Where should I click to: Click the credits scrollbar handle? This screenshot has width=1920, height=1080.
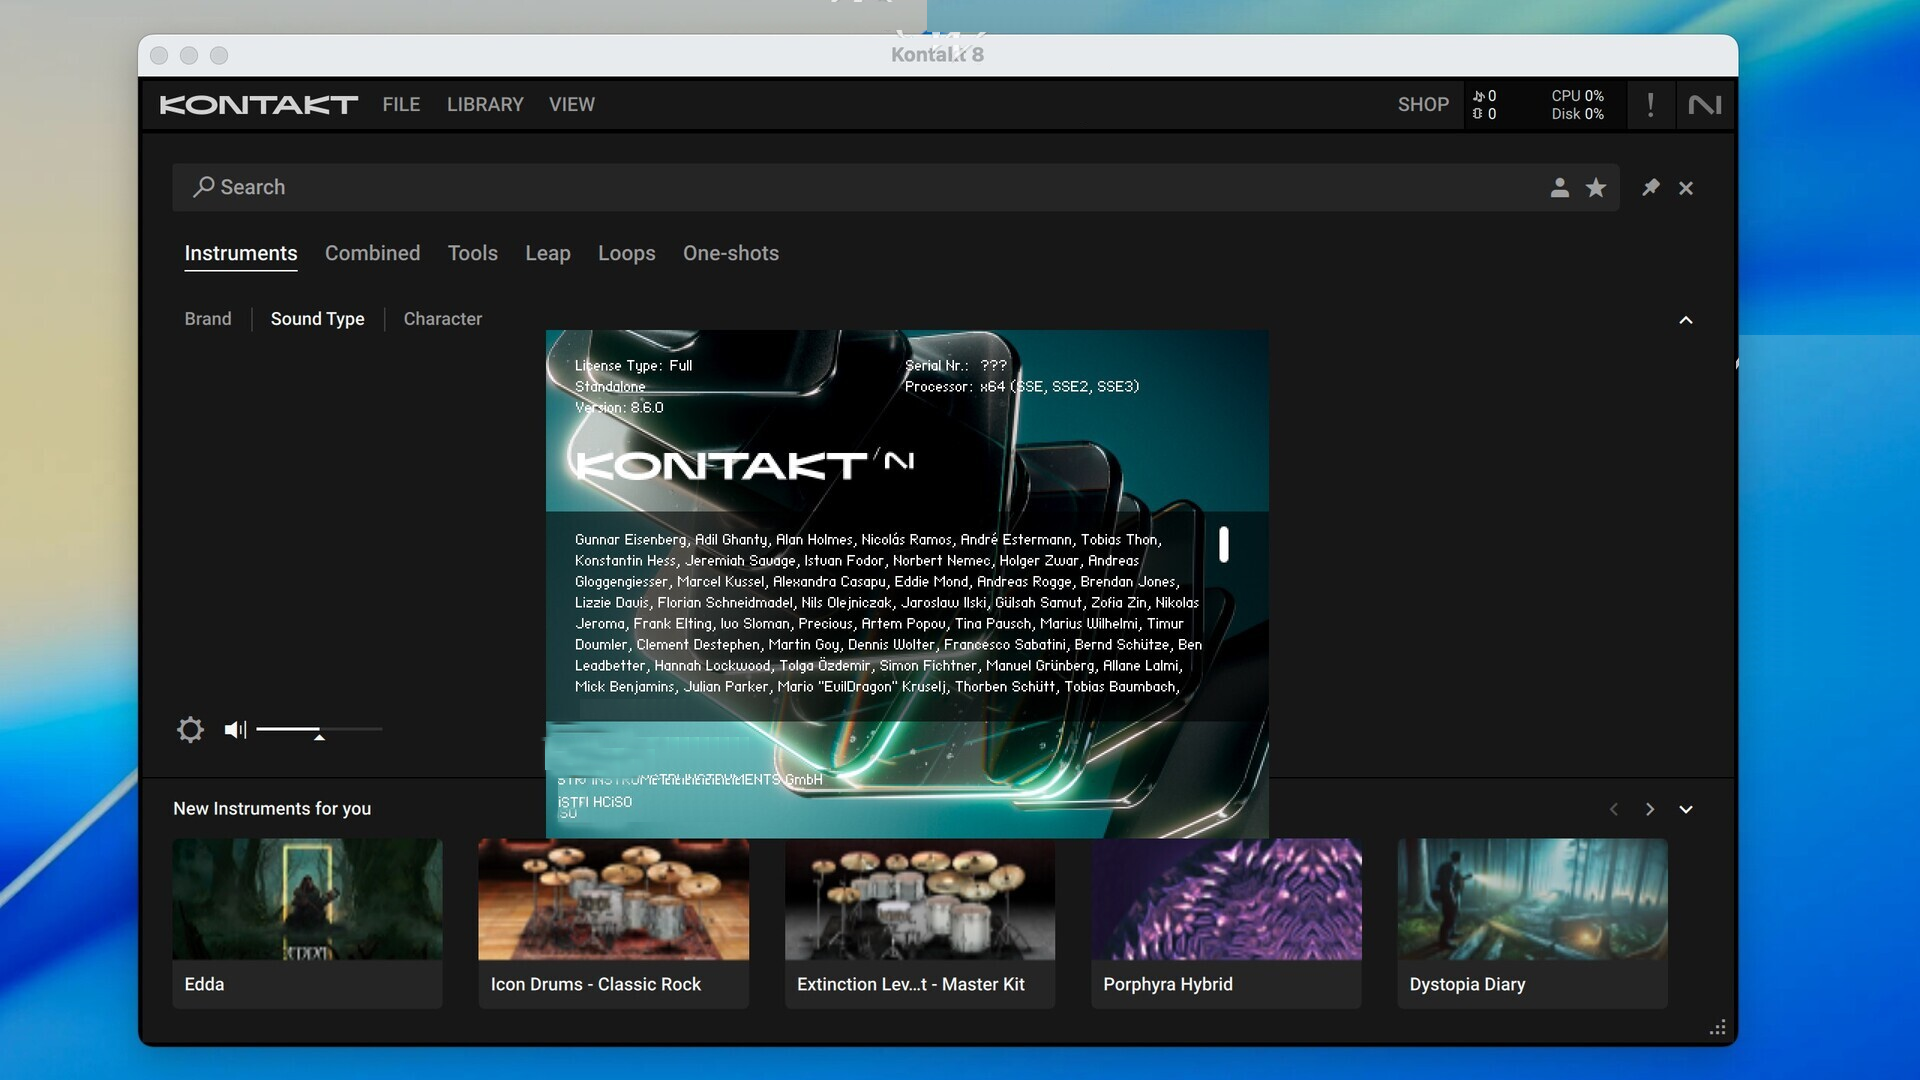[1223, 545]
